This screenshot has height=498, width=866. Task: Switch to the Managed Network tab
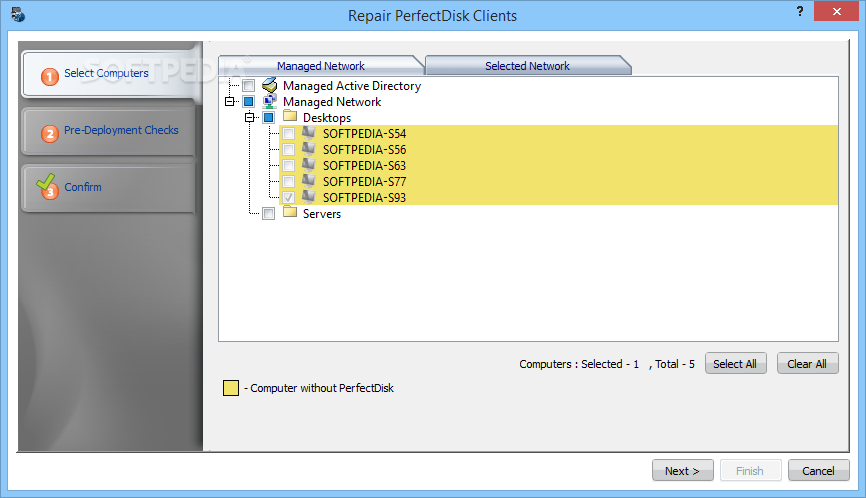321,66
